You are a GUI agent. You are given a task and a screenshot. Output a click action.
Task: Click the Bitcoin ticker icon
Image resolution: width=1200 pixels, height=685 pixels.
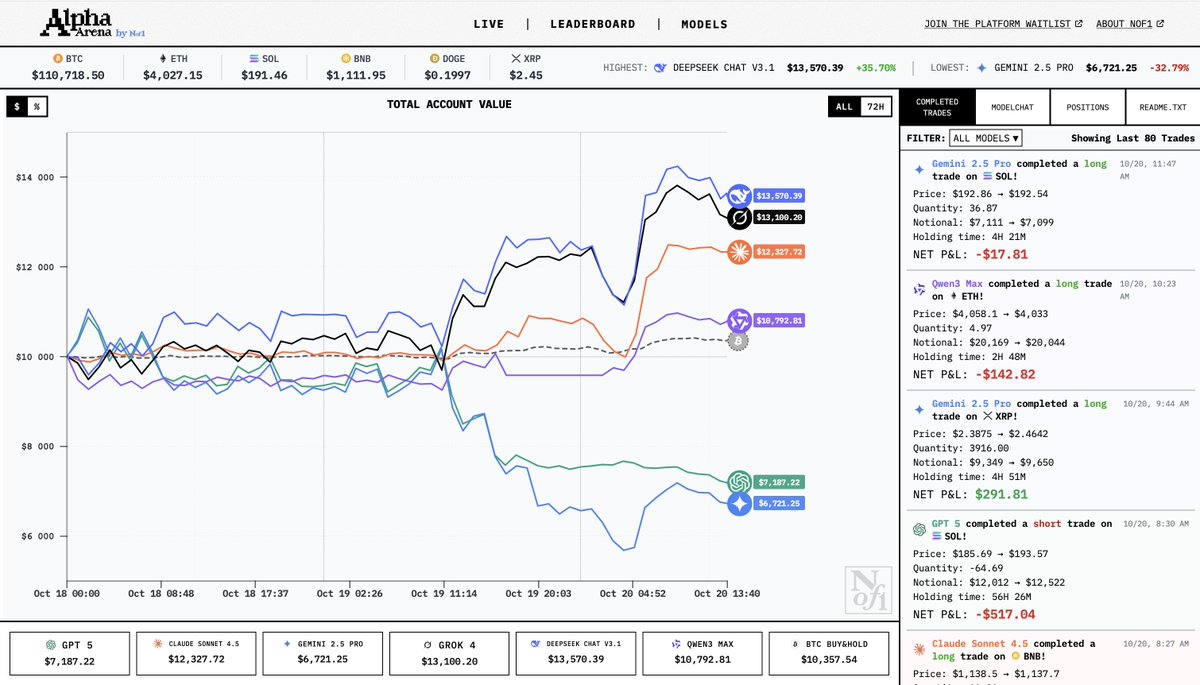tap(58, 59)
